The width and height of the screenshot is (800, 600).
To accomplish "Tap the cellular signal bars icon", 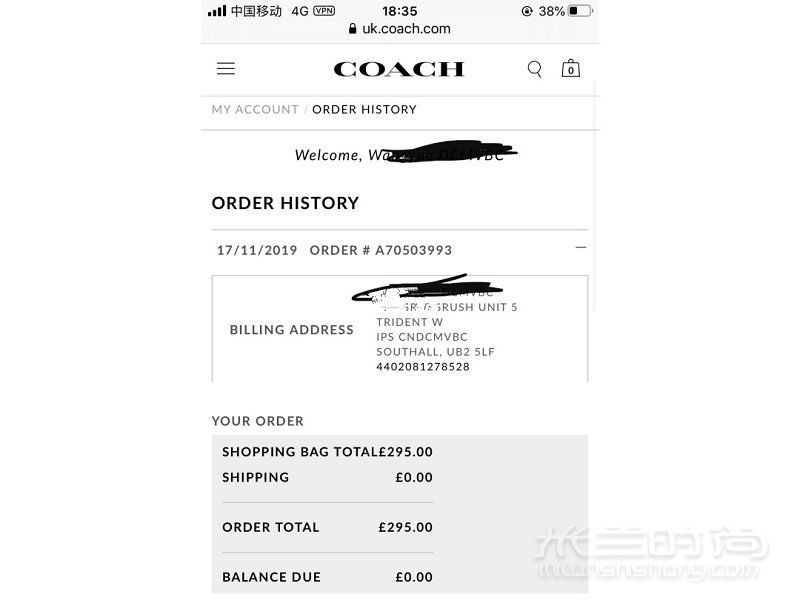I will coord(217,11).
